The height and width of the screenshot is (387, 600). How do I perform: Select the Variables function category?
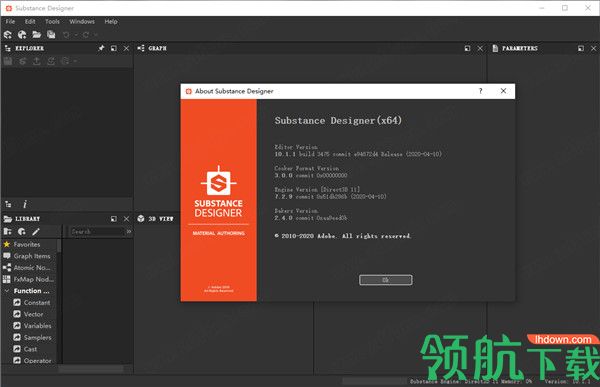click(x=38, y=326)
